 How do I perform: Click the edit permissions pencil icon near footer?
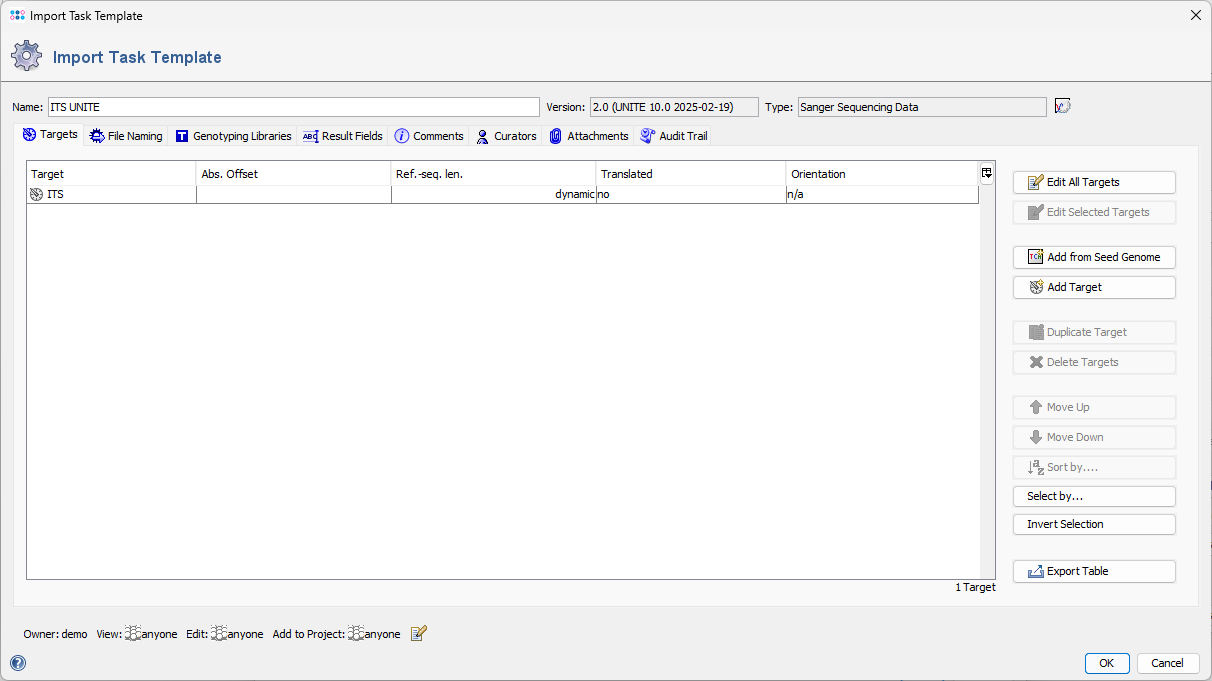(x=418, y=633)
